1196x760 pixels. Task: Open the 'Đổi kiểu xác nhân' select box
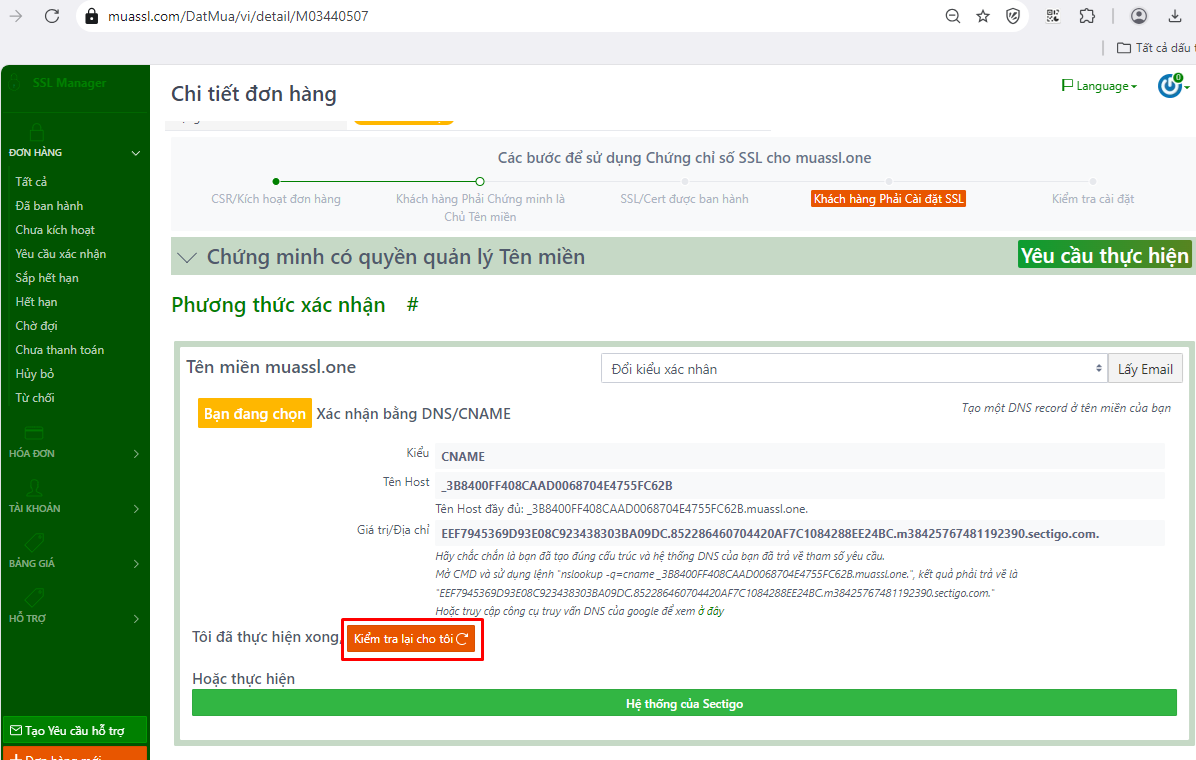click(x=853, y=369)
